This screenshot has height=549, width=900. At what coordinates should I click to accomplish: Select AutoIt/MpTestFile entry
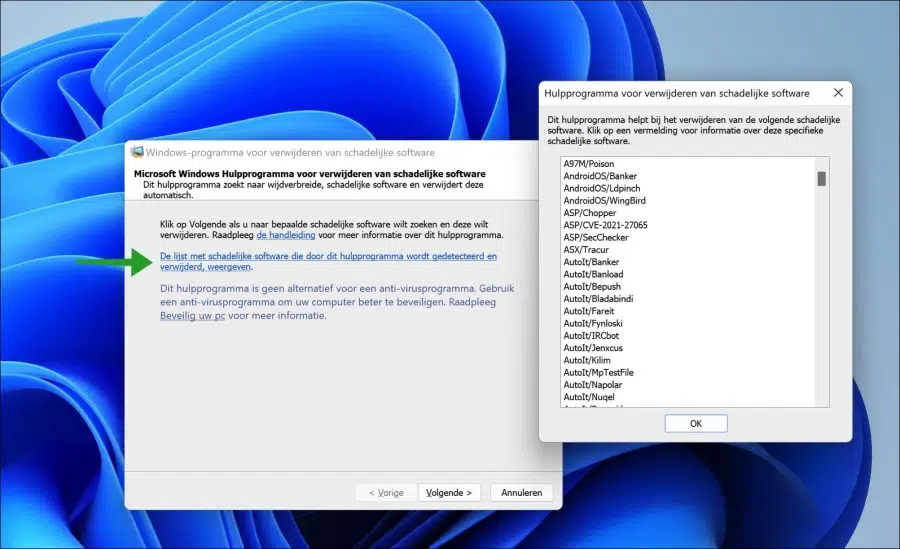(598, 373)
